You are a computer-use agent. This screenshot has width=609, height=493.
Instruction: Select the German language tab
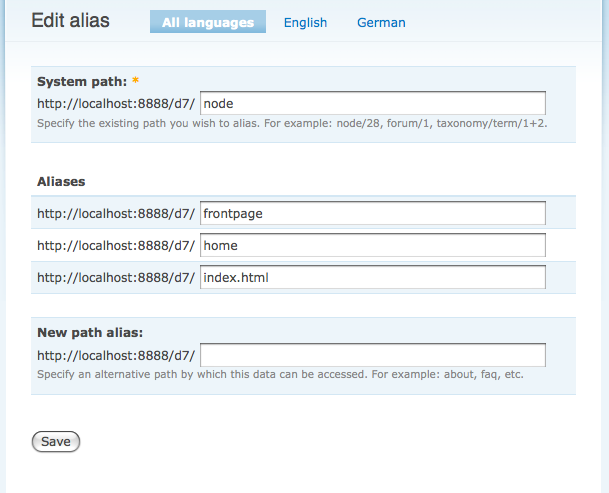point(381,22)
